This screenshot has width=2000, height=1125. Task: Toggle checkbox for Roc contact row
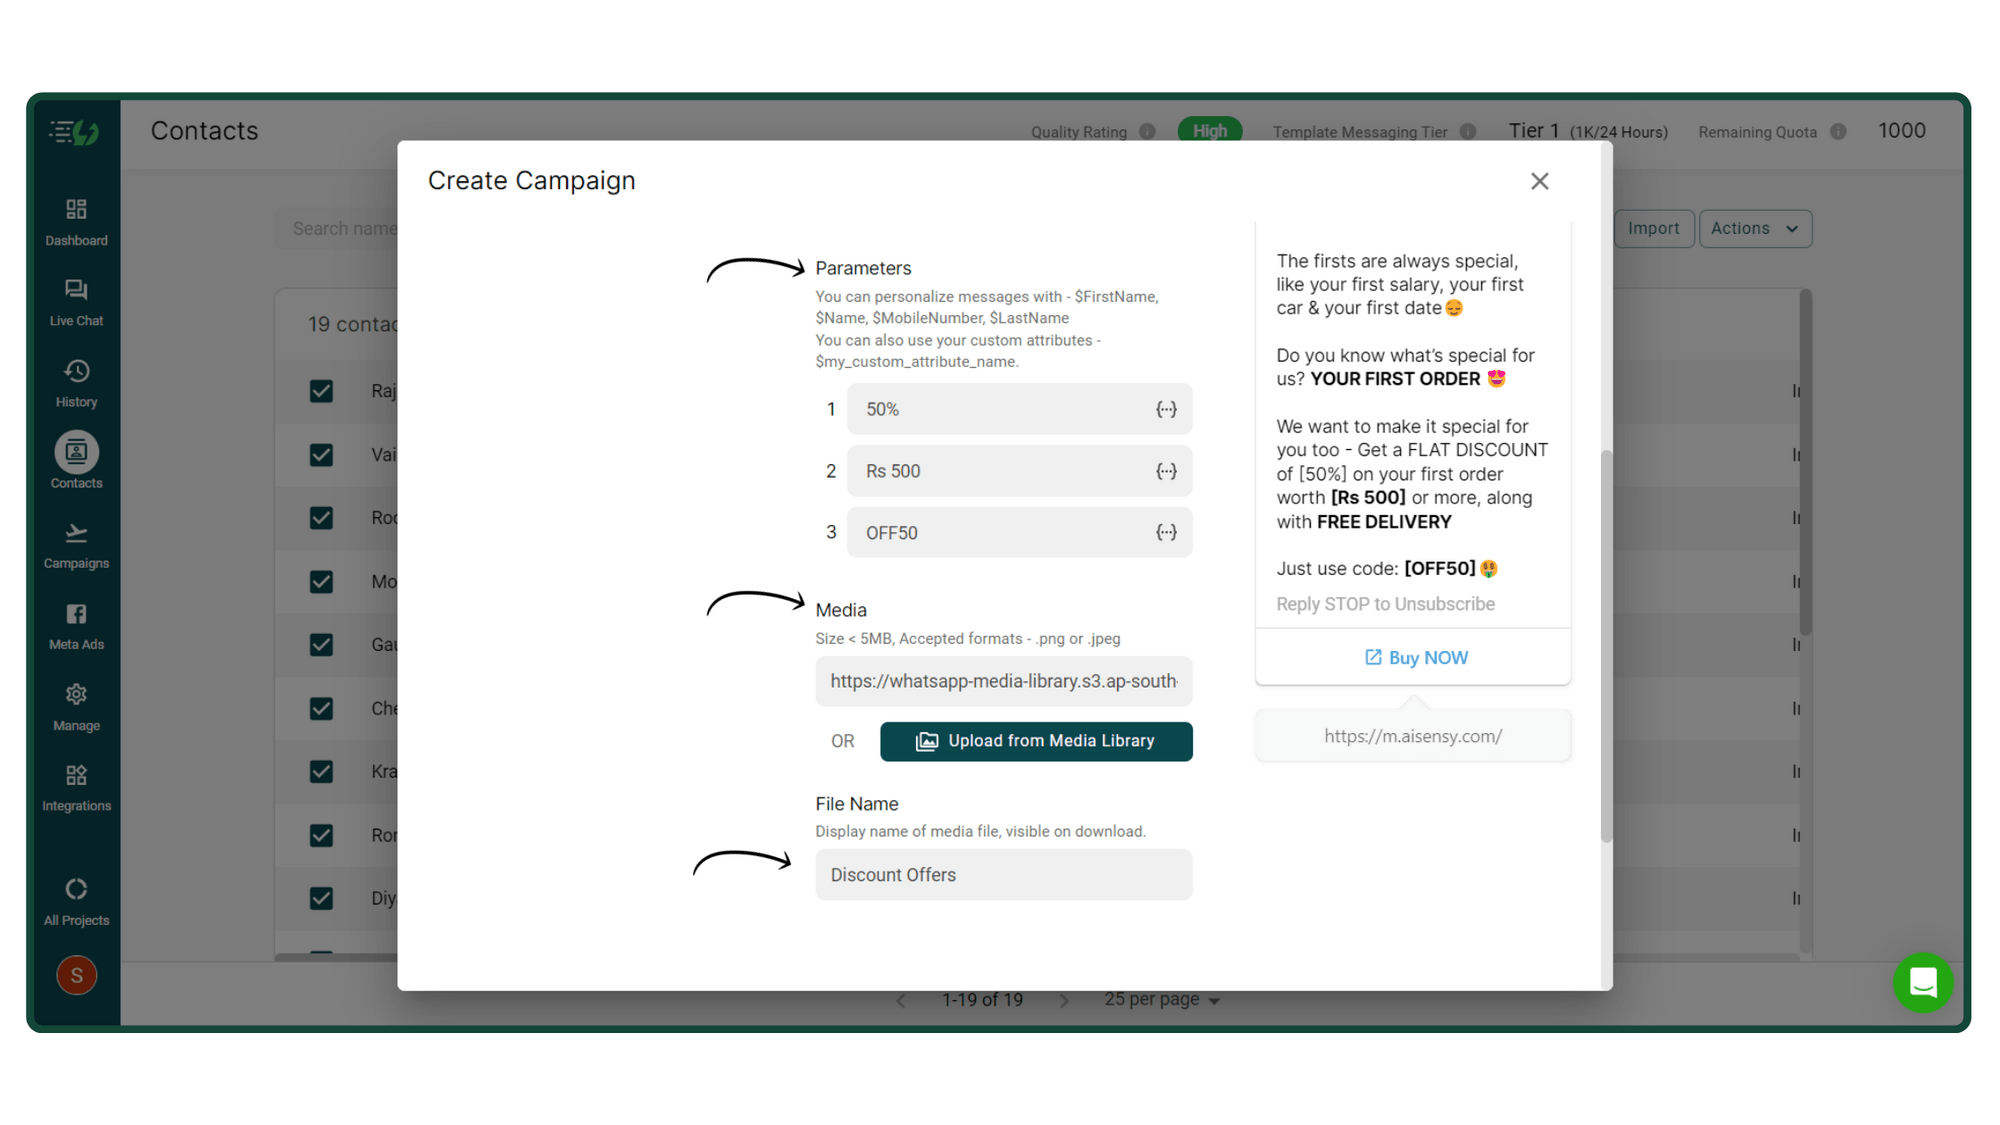[321, 518]
